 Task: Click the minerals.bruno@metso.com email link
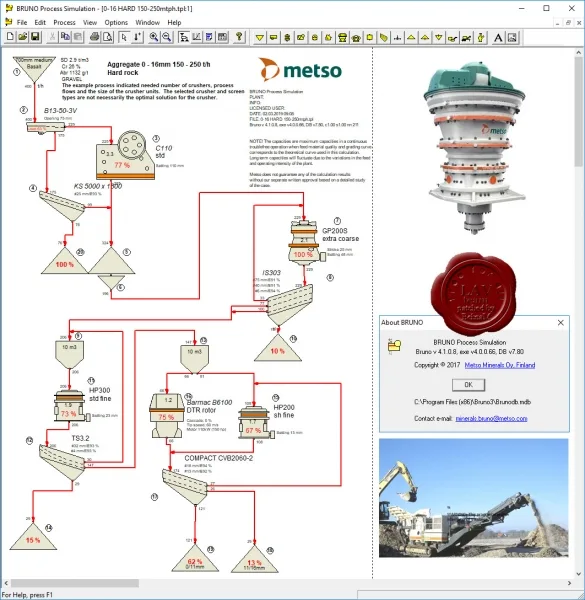[x=491, y=419]
